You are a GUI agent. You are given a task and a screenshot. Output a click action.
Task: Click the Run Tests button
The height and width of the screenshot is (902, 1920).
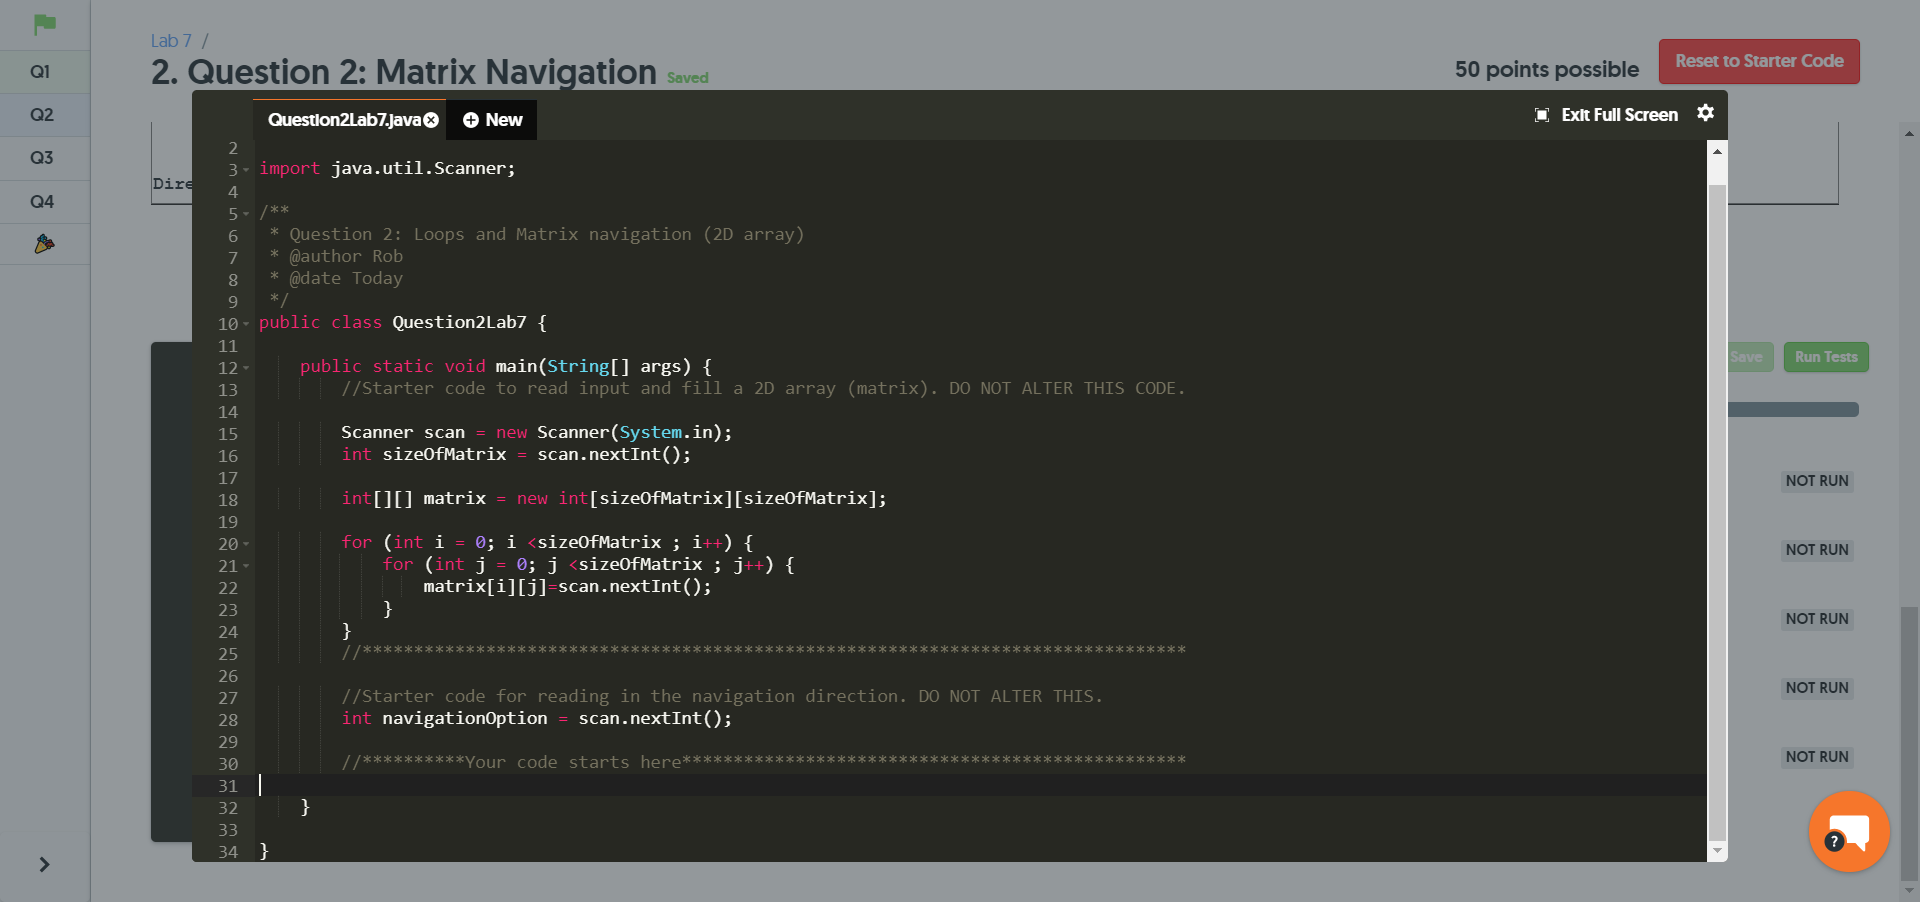(1825, 357)
